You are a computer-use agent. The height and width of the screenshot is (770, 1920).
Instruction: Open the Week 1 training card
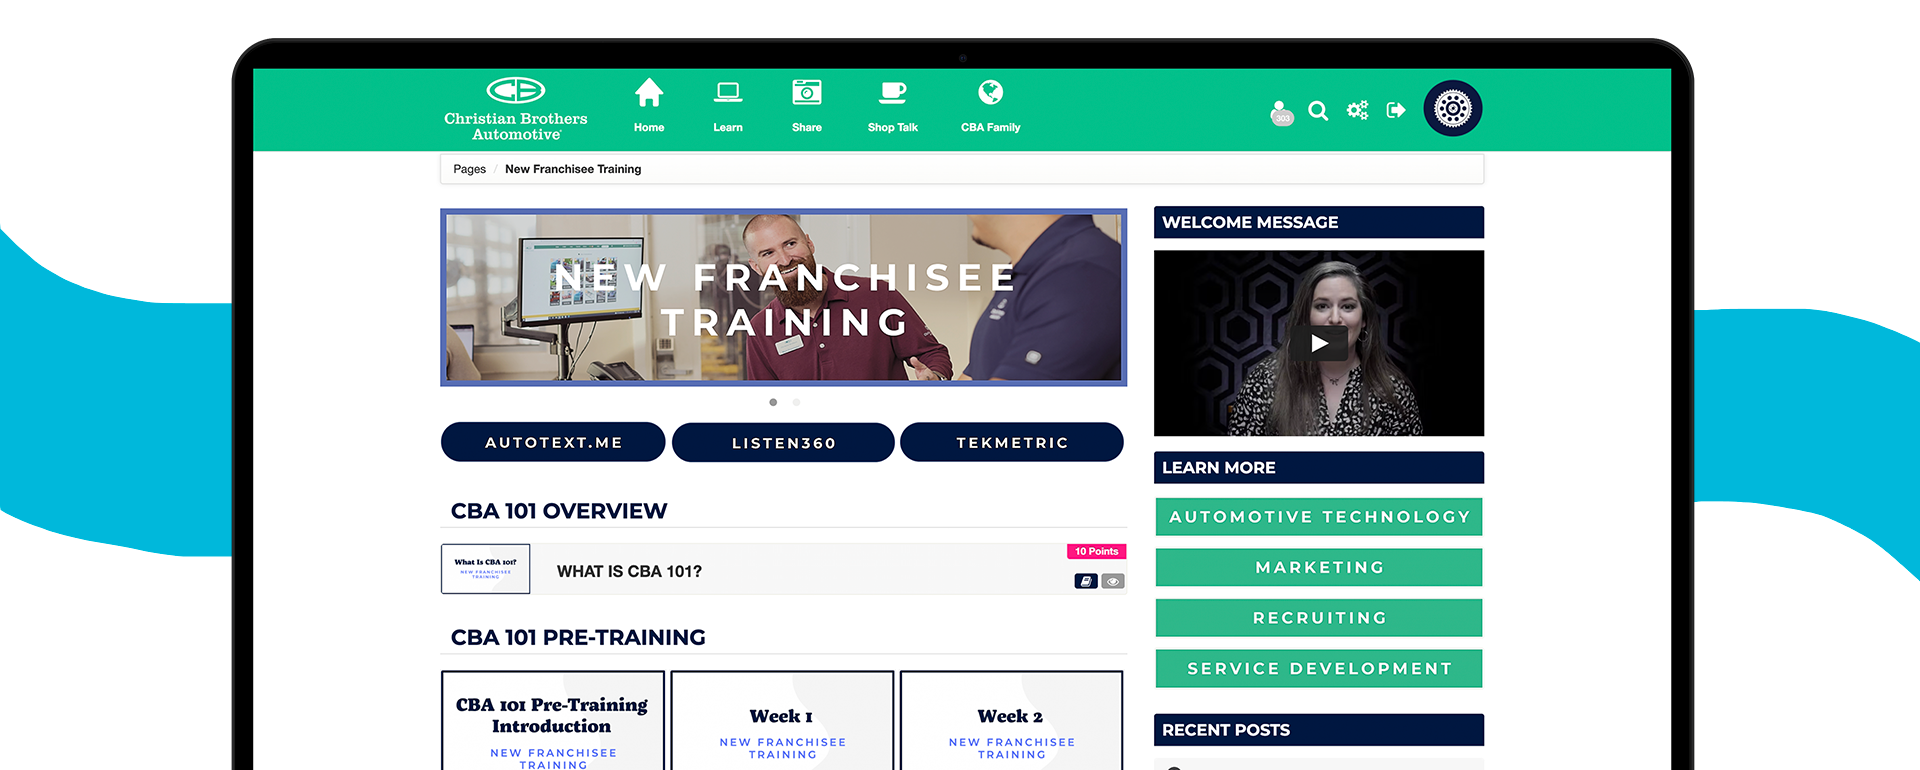(782, 722)
